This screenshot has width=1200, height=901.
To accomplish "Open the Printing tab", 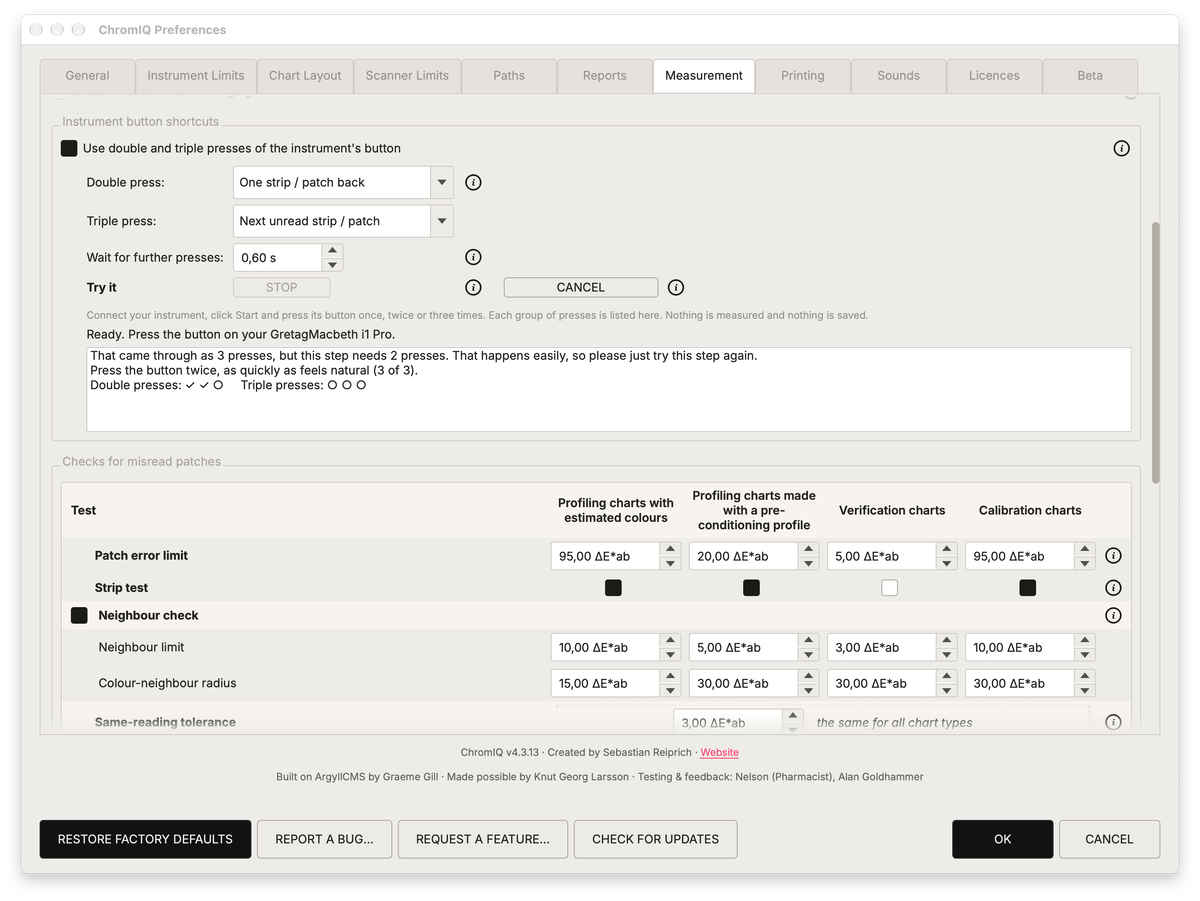I will 803,76.
